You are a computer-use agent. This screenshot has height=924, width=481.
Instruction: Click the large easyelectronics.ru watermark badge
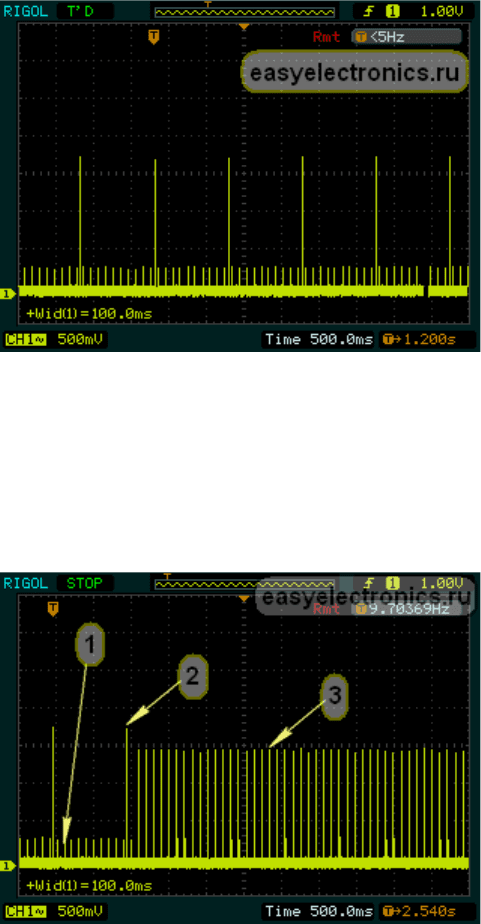point(355,72)
